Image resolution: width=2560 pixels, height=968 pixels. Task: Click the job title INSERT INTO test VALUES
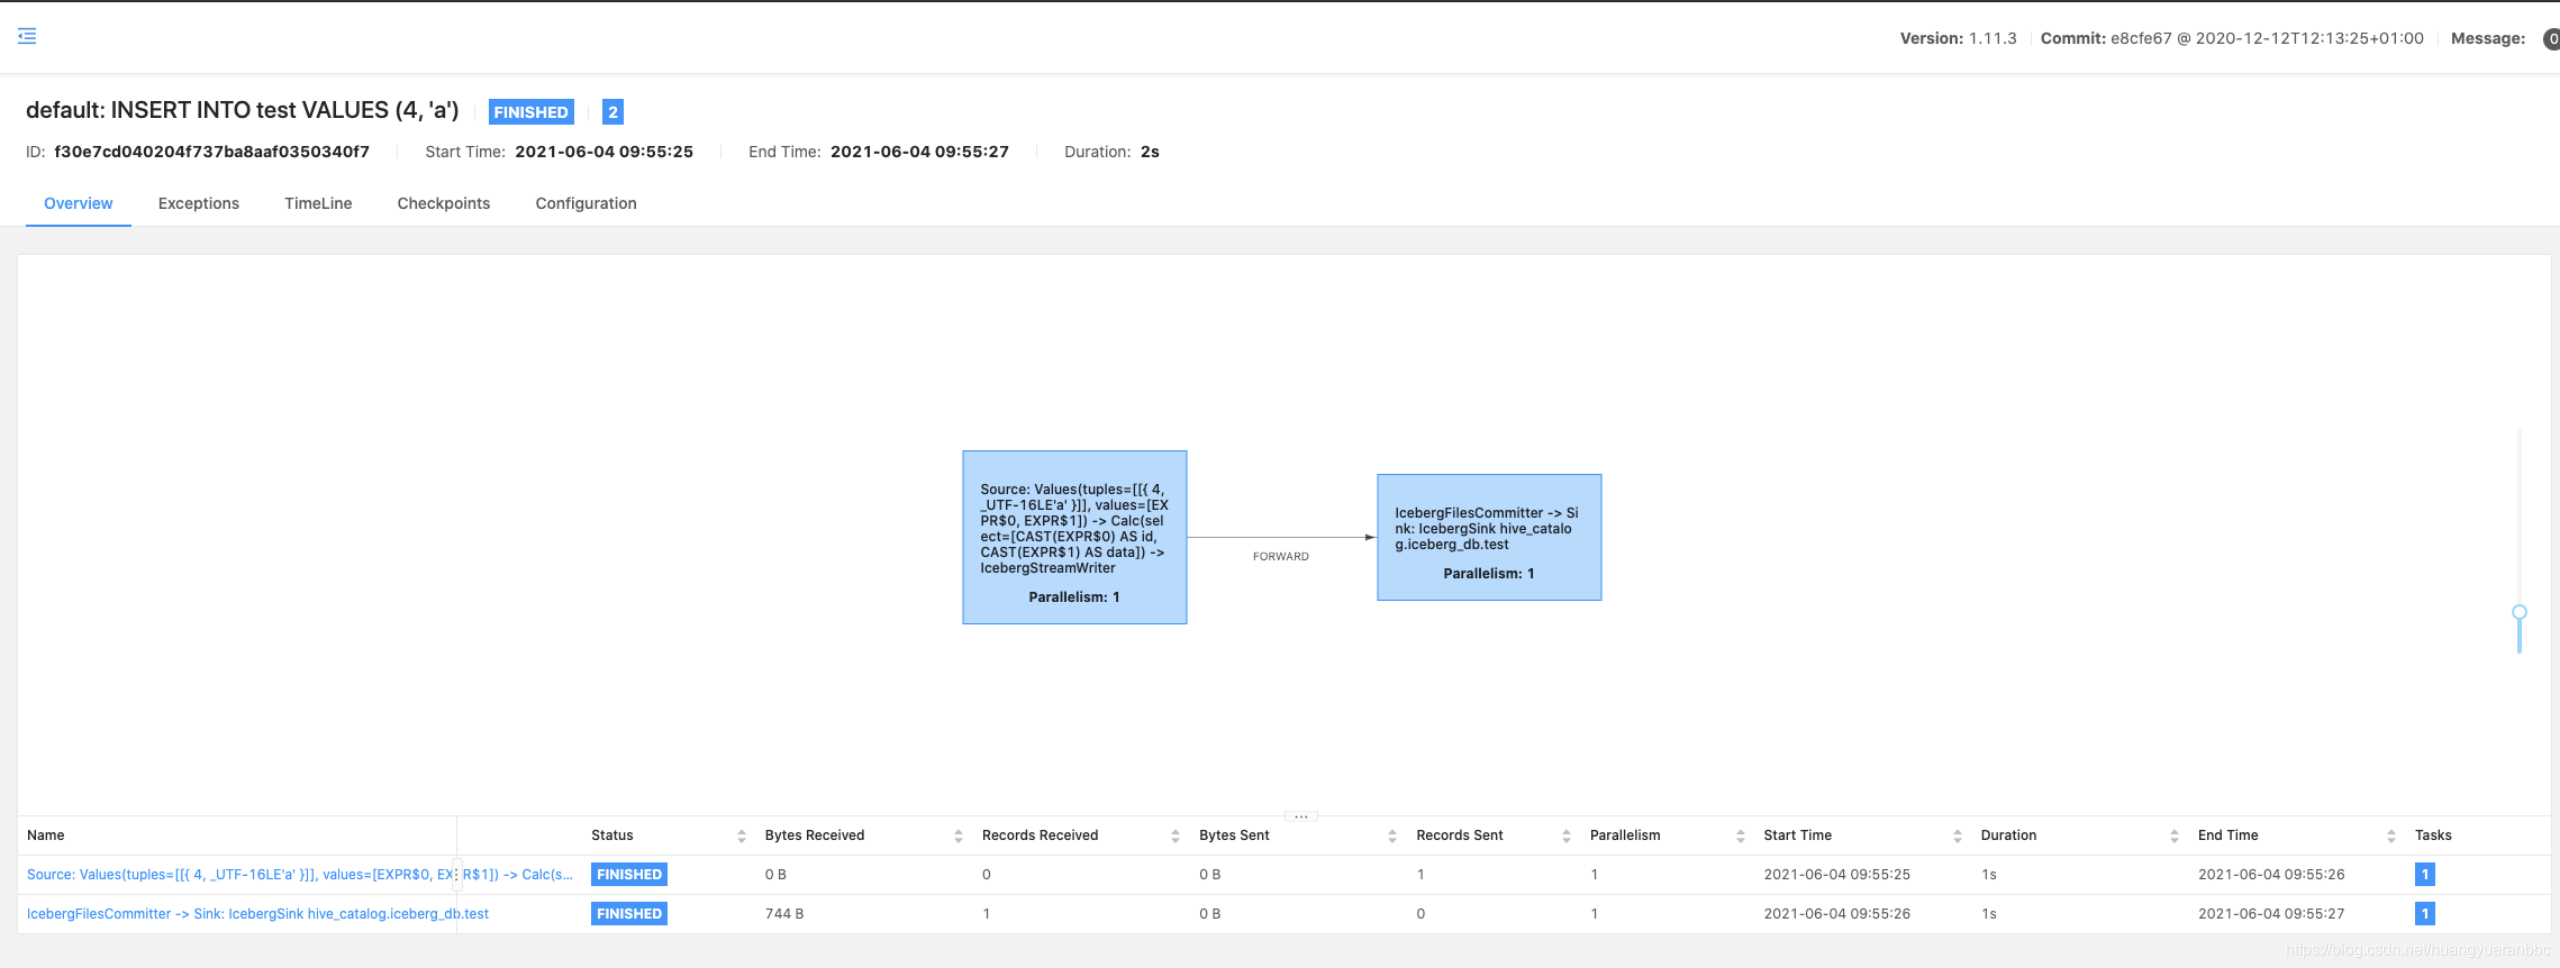click(242, 110)
